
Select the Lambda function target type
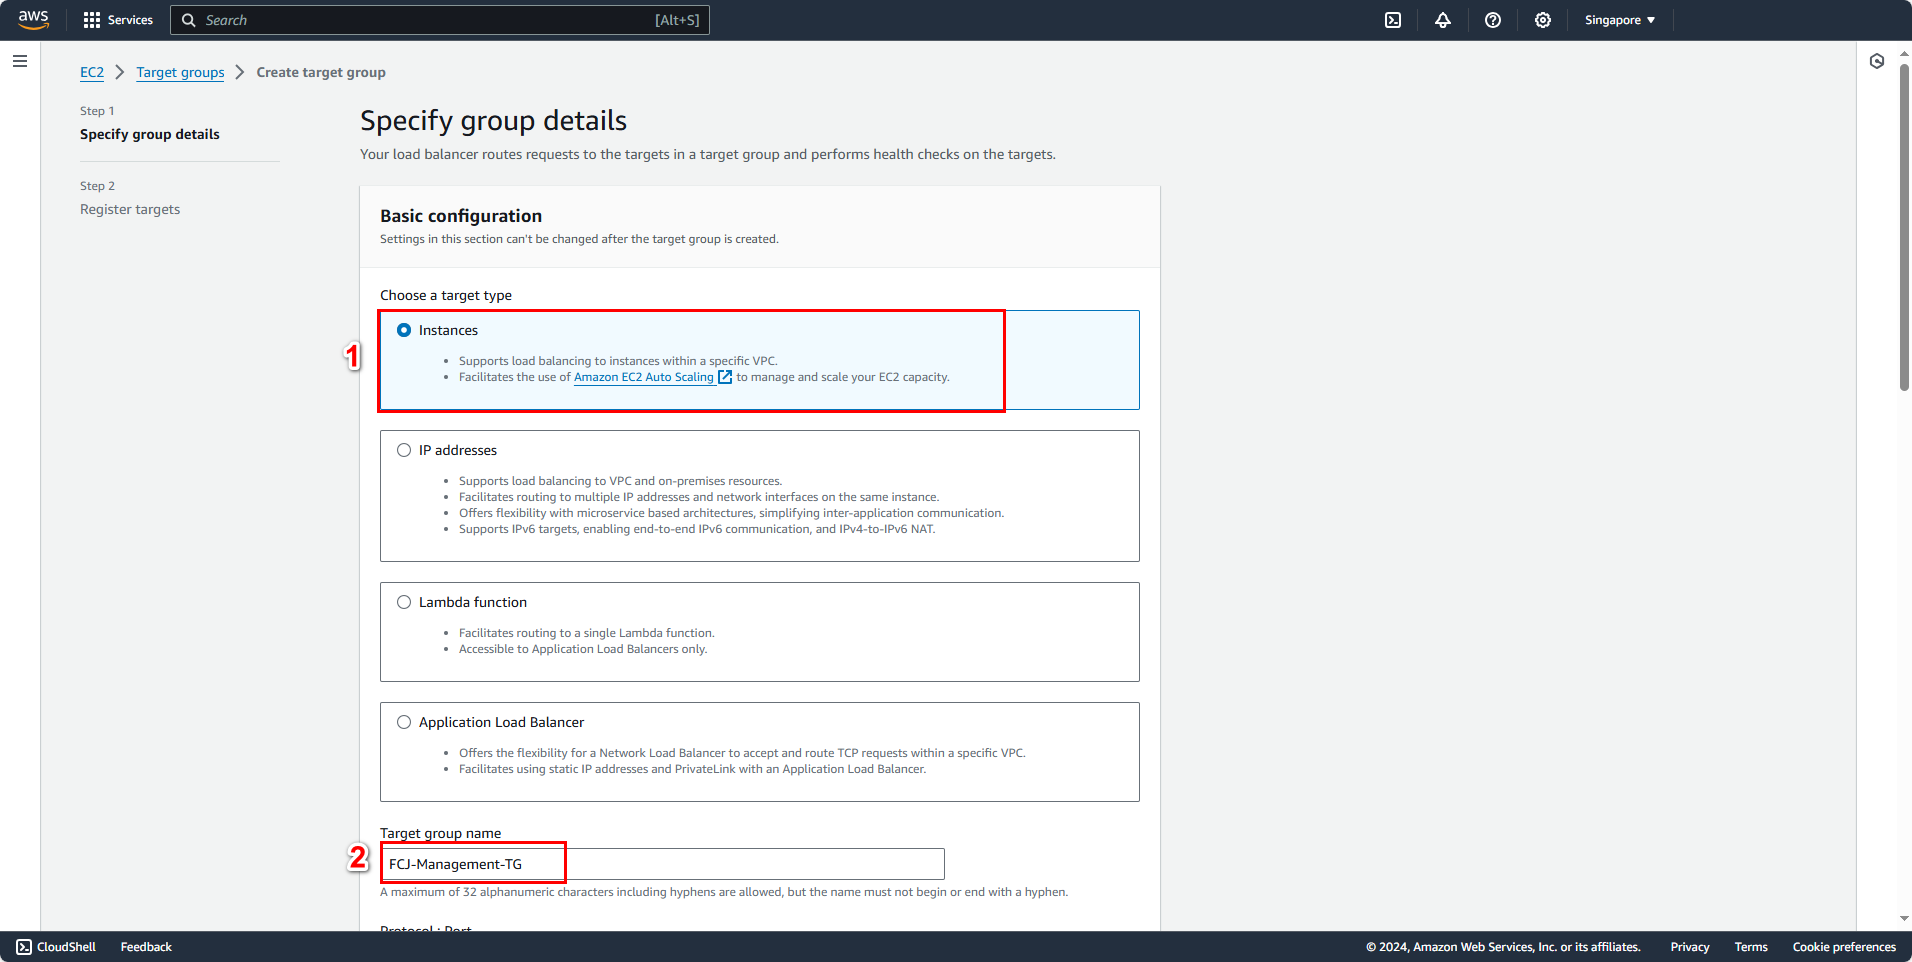click(404, 602)
